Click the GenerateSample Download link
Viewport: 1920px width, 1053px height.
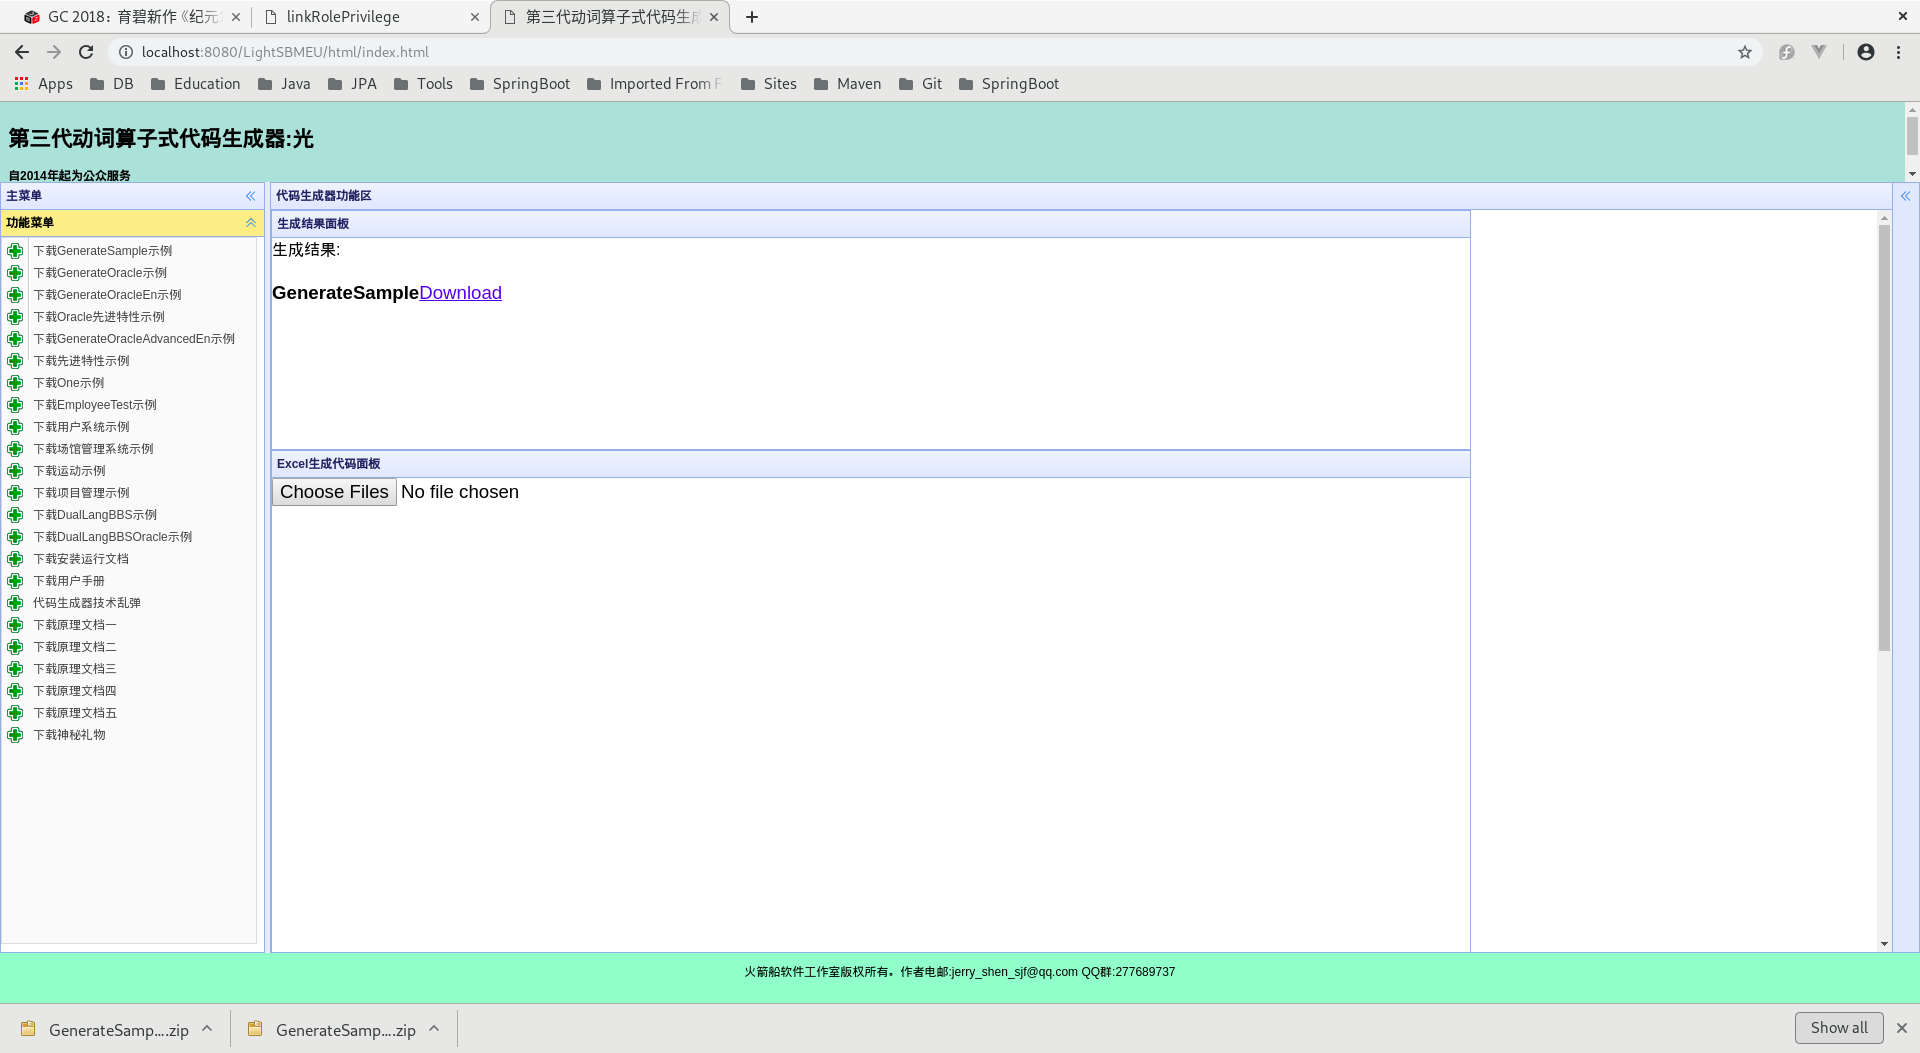pos(460,293)
